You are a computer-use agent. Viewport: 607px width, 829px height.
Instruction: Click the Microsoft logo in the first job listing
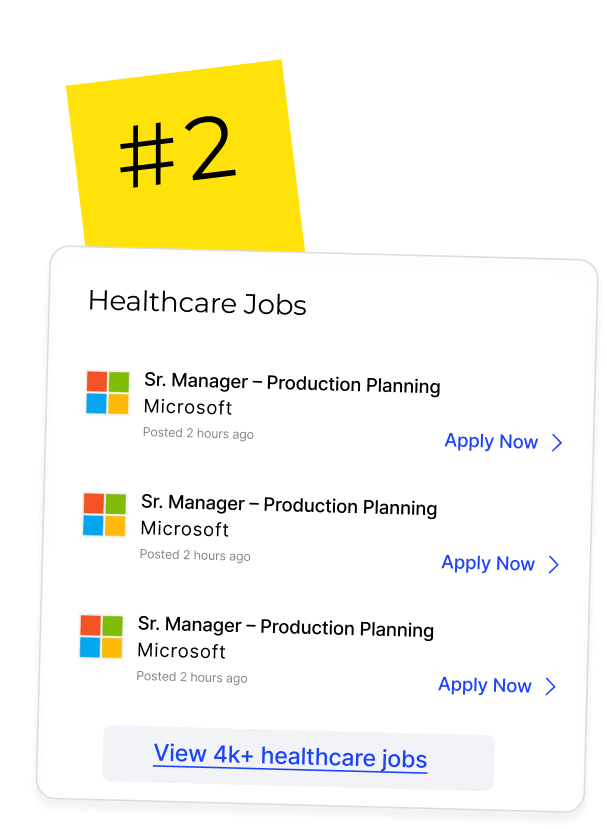[x=107, y=392]
